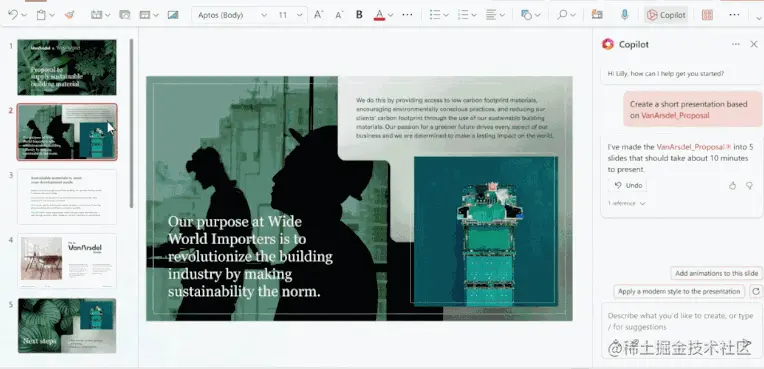The width and height of the screenshot is (764, 369).
Task: Expand the ribbon with the chevron
Action: 759,19
